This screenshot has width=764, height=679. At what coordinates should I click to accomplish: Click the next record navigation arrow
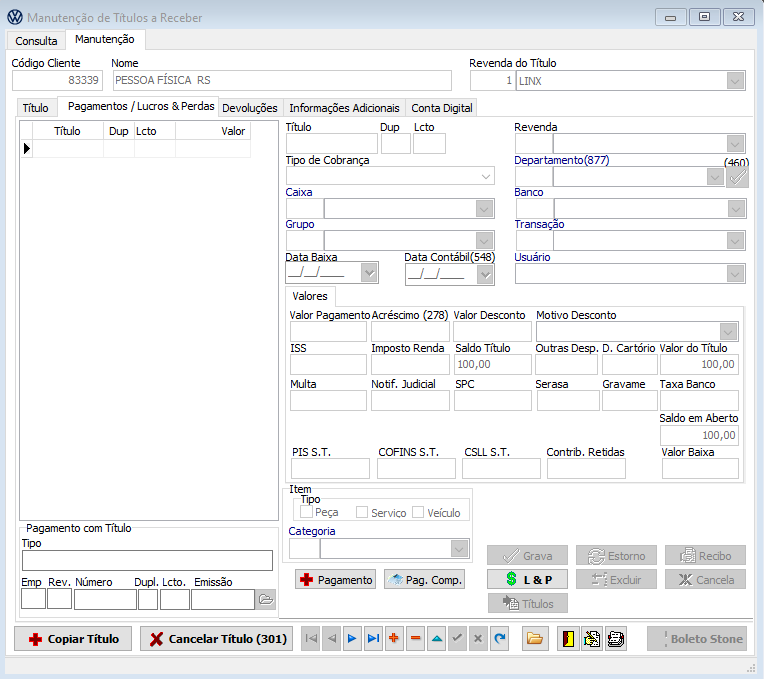coord(352,639)
